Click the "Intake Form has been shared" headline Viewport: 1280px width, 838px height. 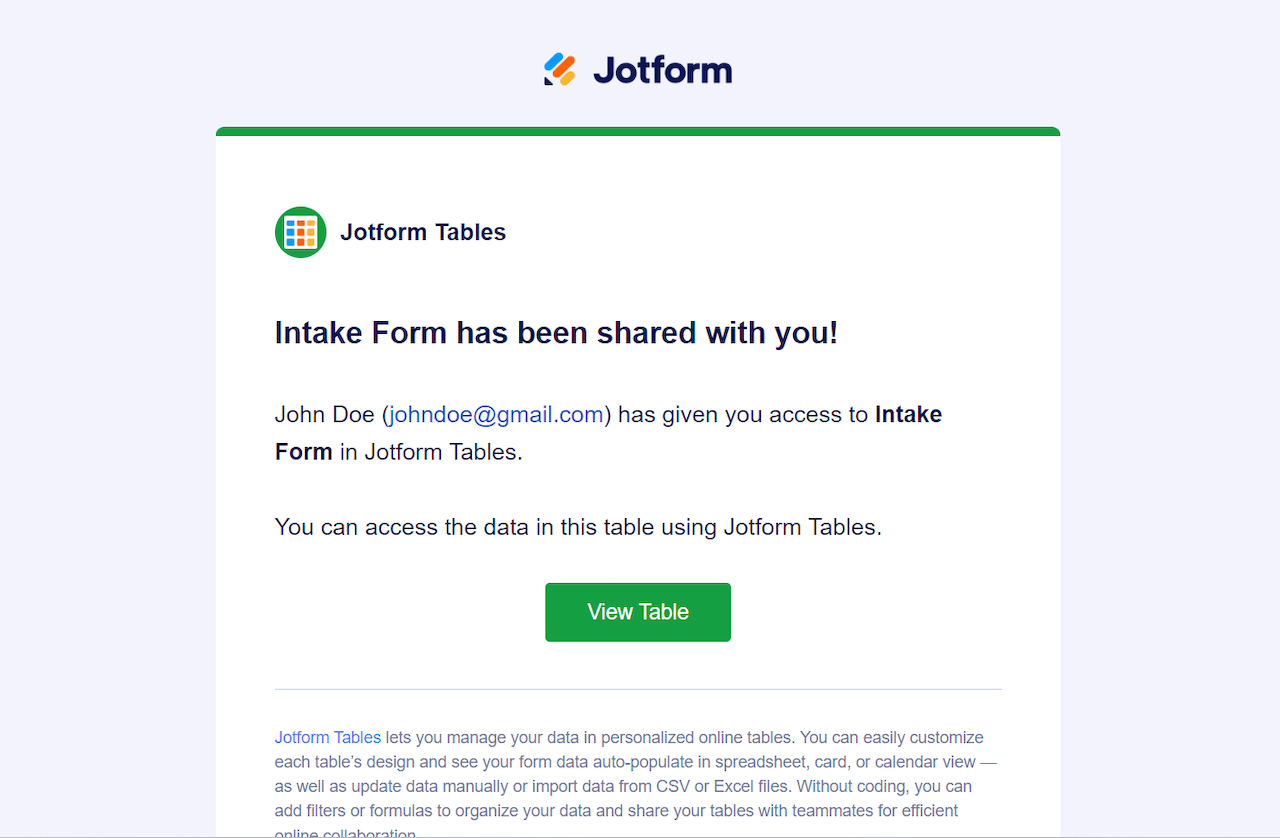[556, 333]
